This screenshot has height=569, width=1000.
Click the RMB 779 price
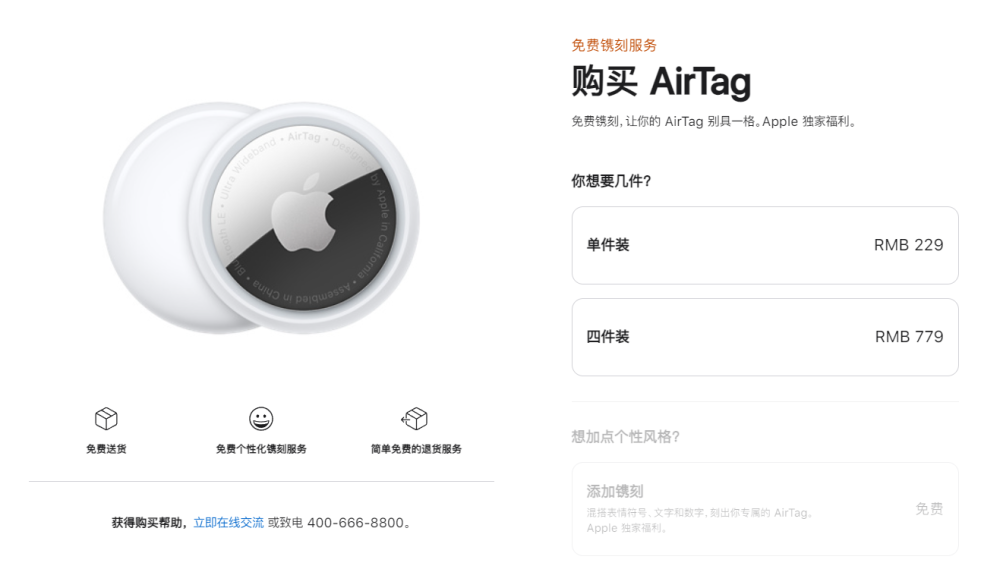[x=909, y=337]
